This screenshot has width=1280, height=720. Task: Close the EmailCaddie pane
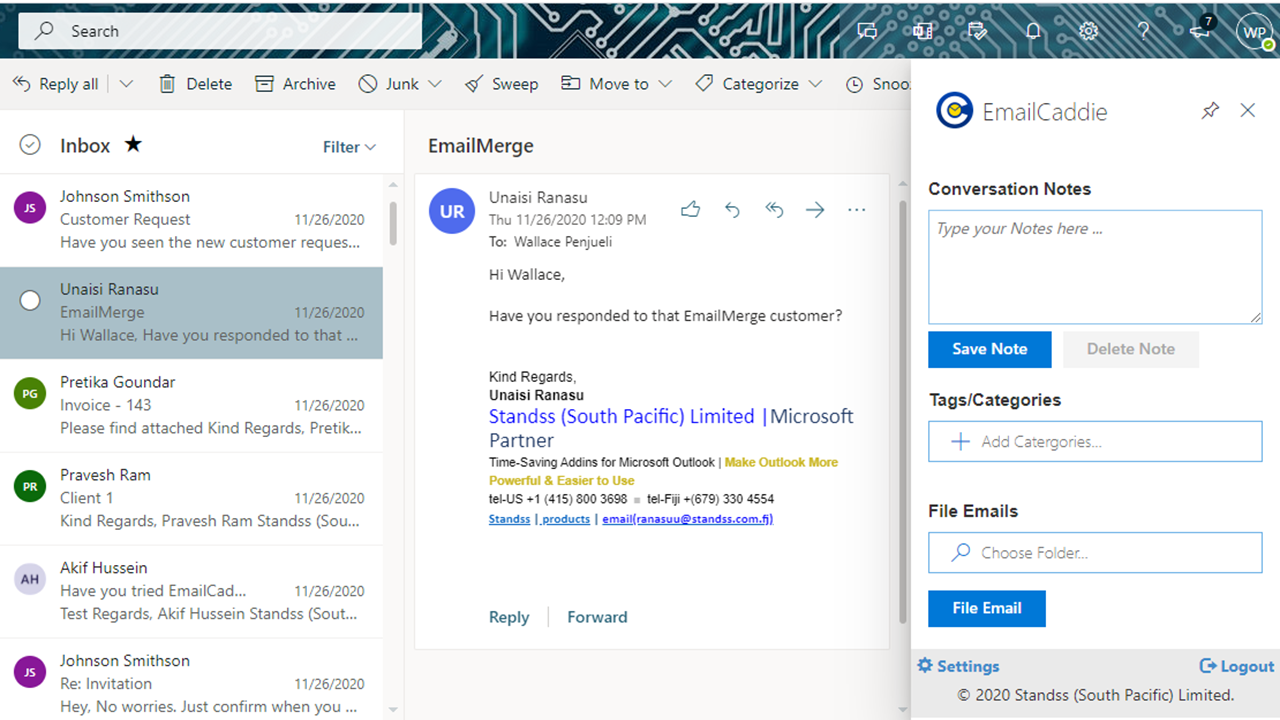click(1248, 110)
